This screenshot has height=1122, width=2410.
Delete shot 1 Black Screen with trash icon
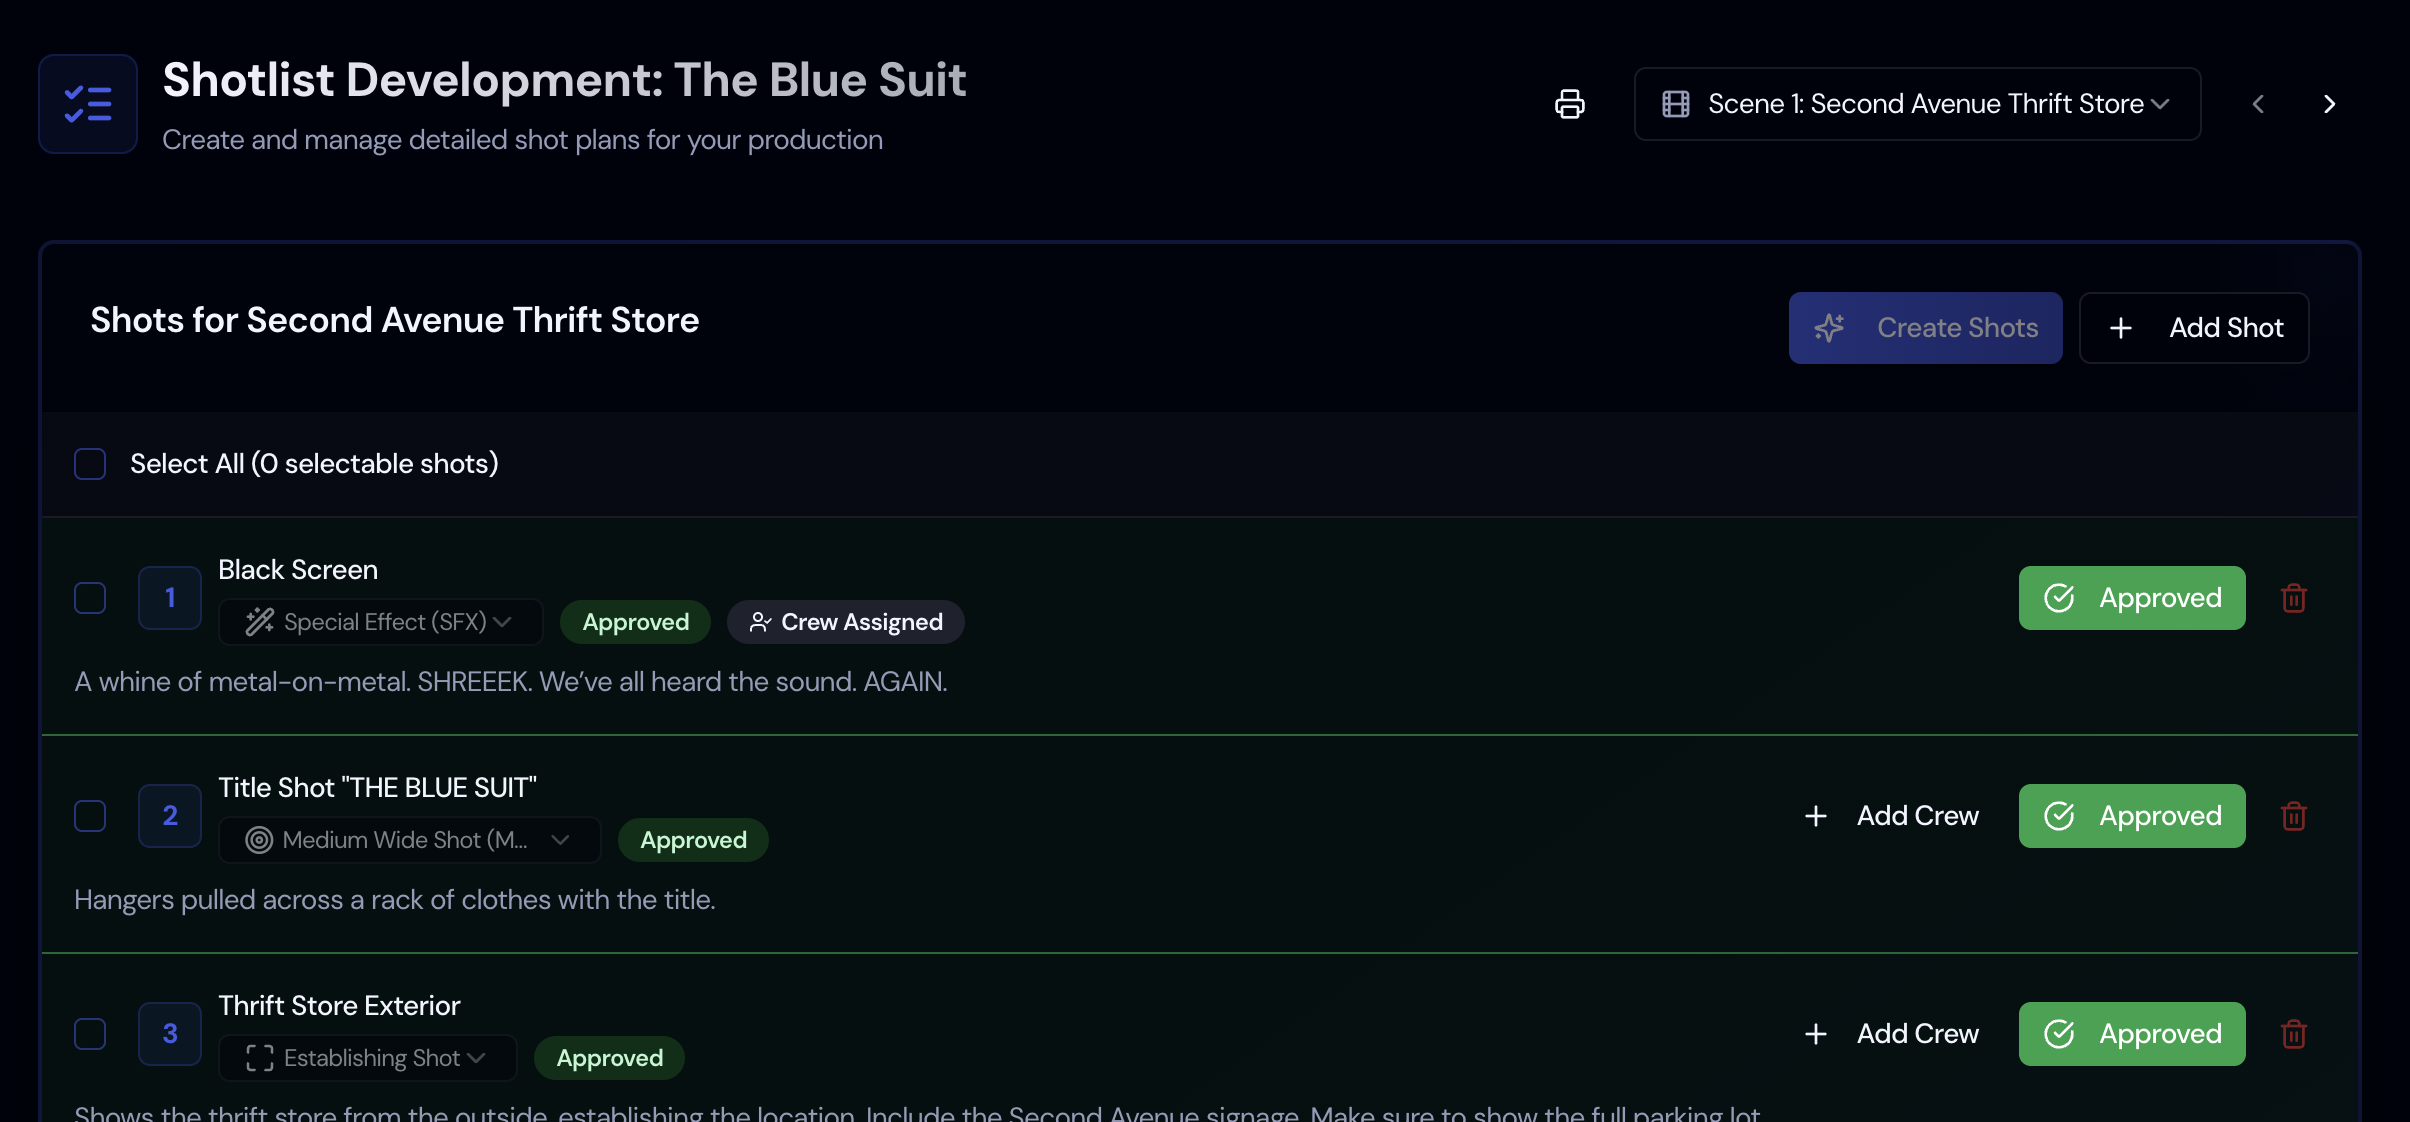tap(2294, 597)
